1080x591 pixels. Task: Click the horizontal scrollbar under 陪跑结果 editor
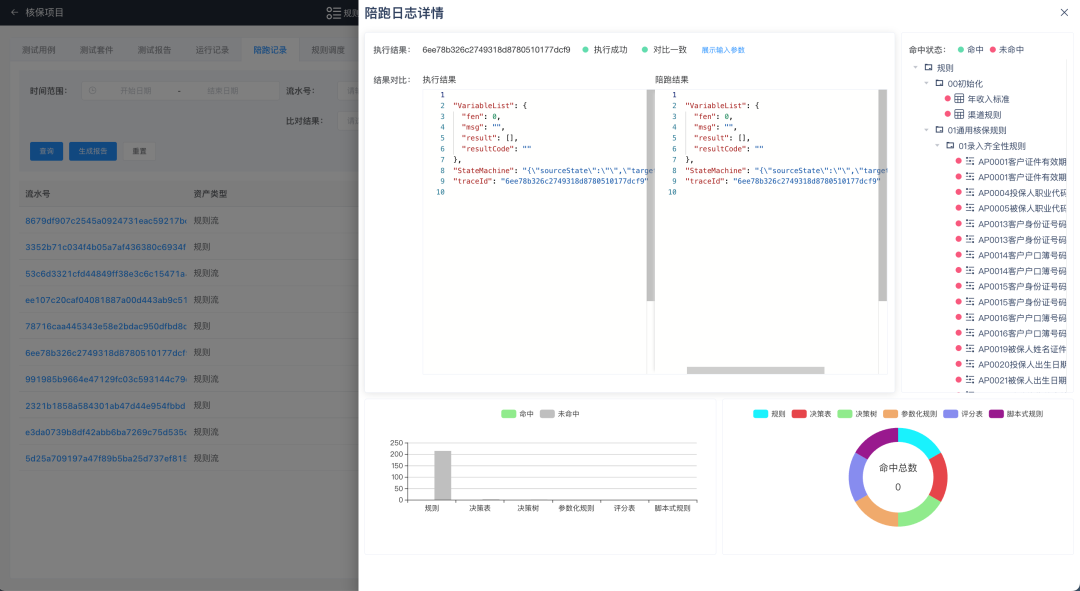click(755, 370)
